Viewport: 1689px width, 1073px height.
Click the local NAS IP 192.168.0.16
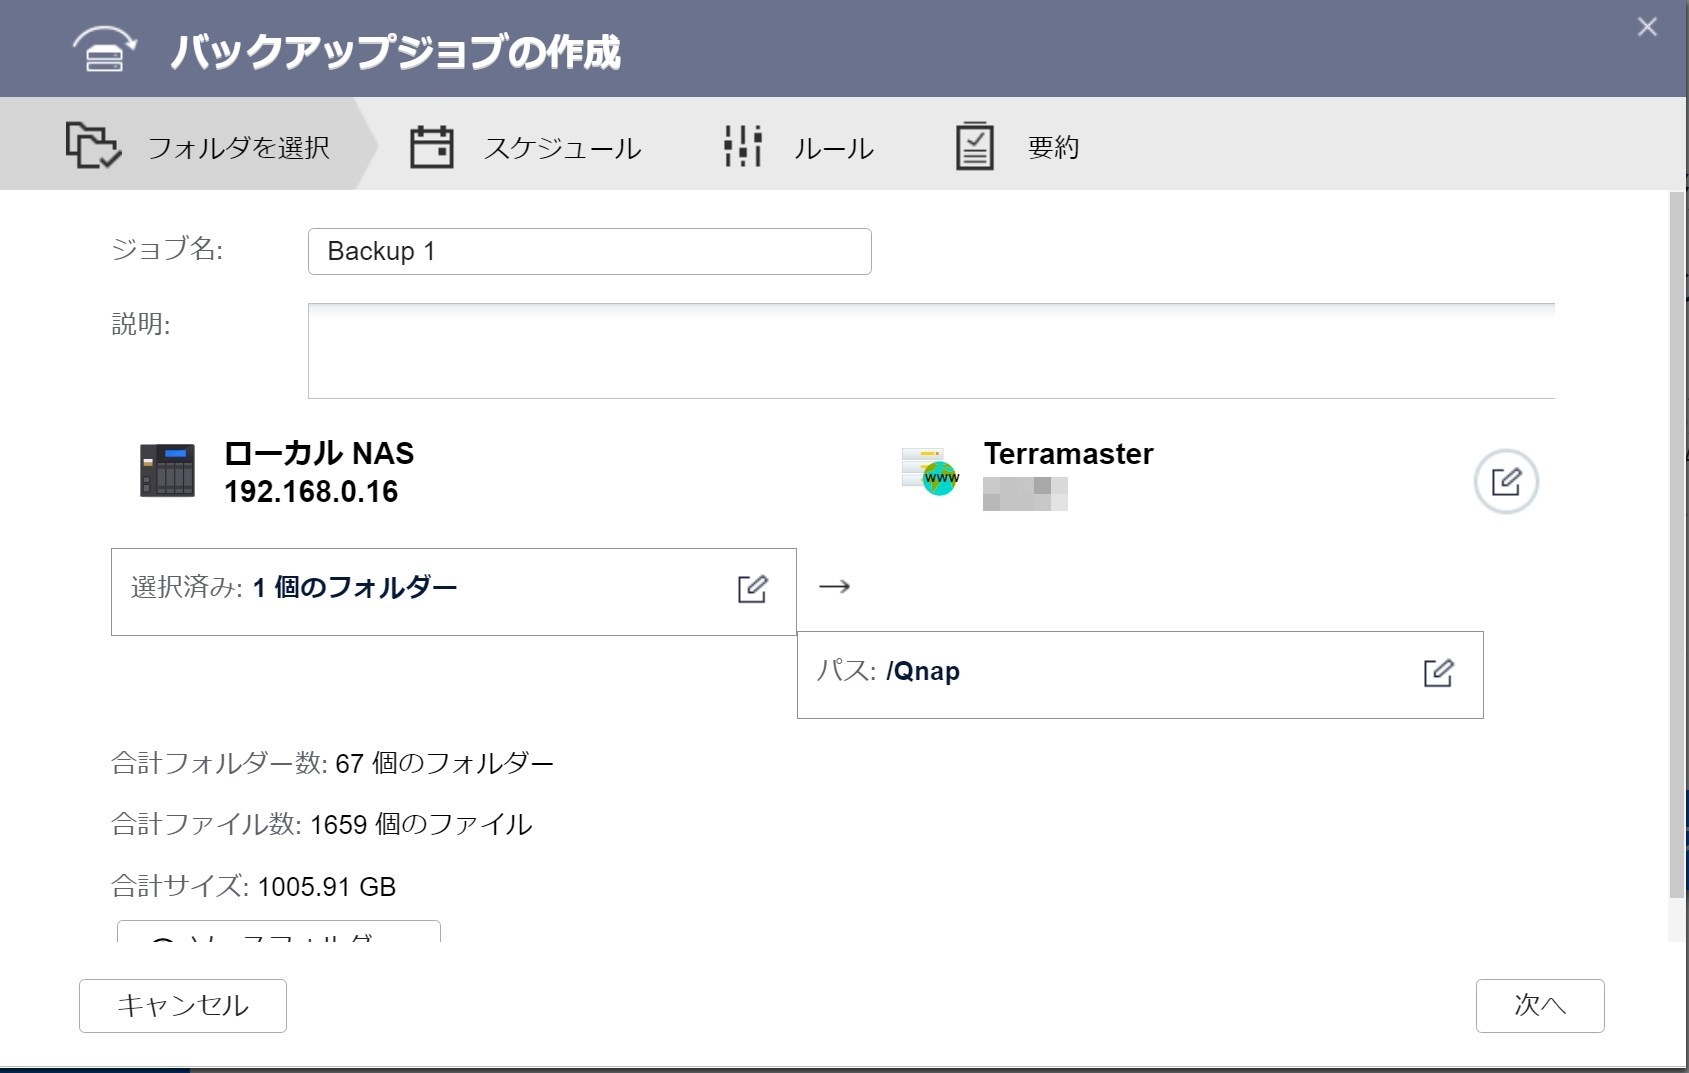(x=311, y=492)
